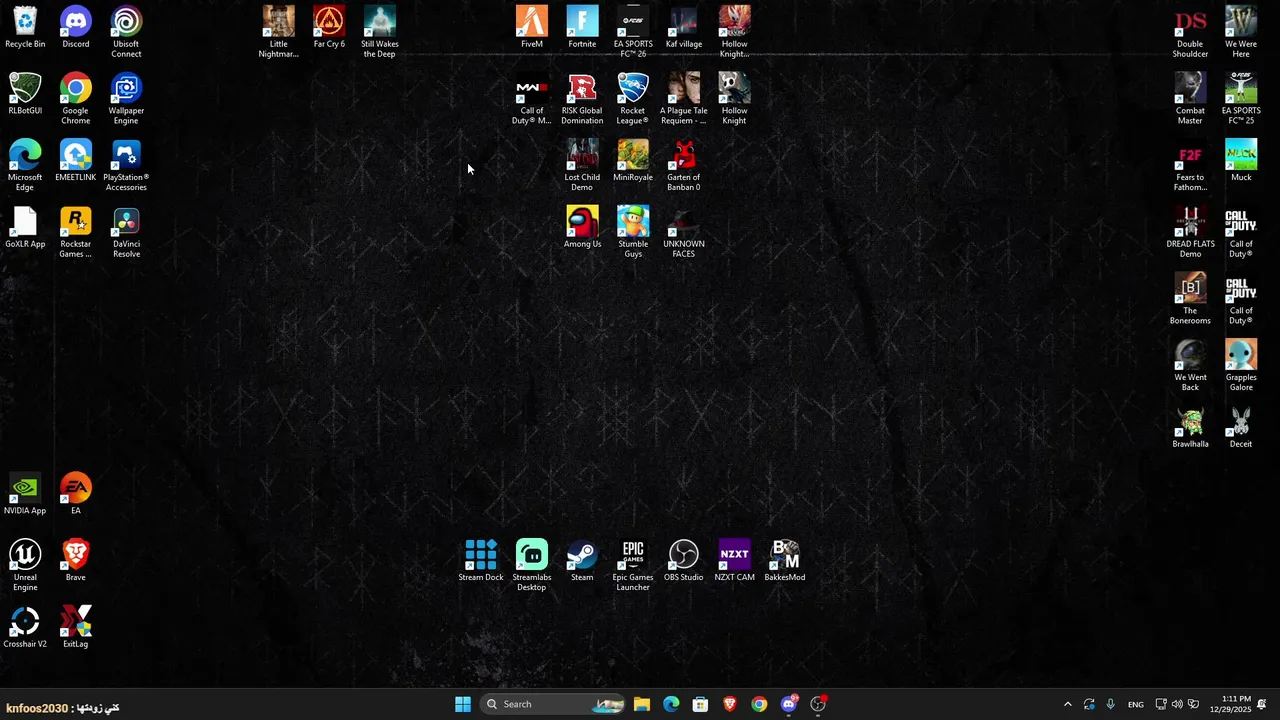Launch Ubisoft Connect from the desktop
The height and width of the screenshot is (720, 1280).
point(126,32)
